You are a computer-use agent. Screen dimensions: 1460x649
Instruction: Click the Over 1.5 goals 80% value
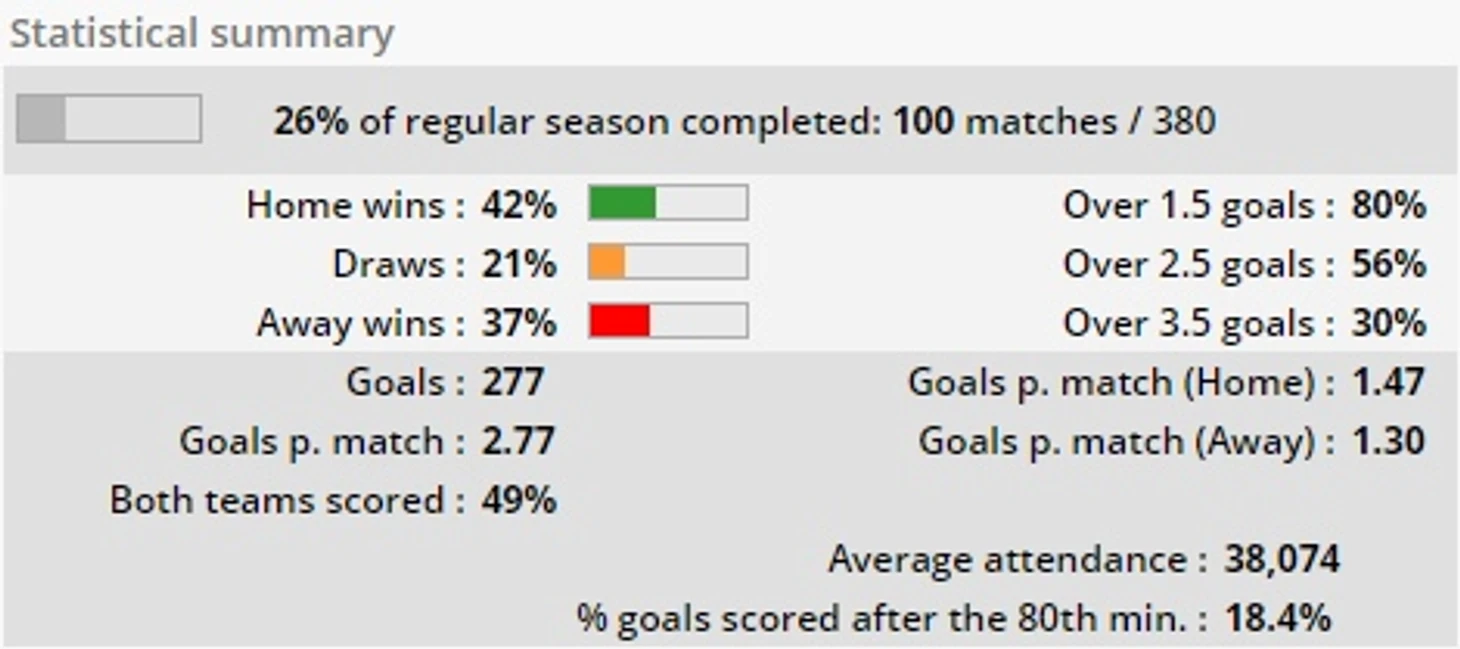(x=1388, y=205)
